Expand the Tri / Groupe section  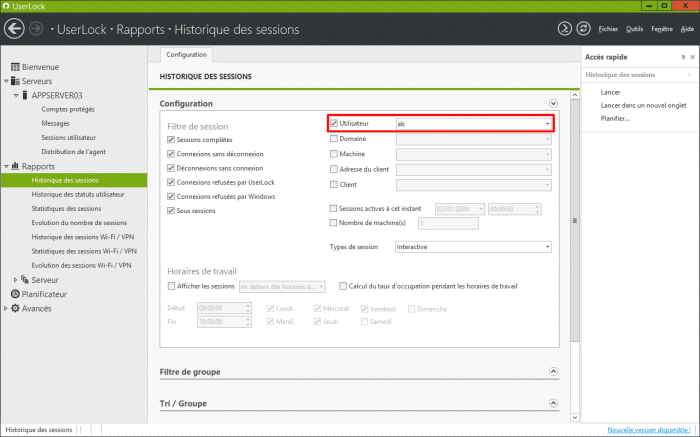[553, 403]
